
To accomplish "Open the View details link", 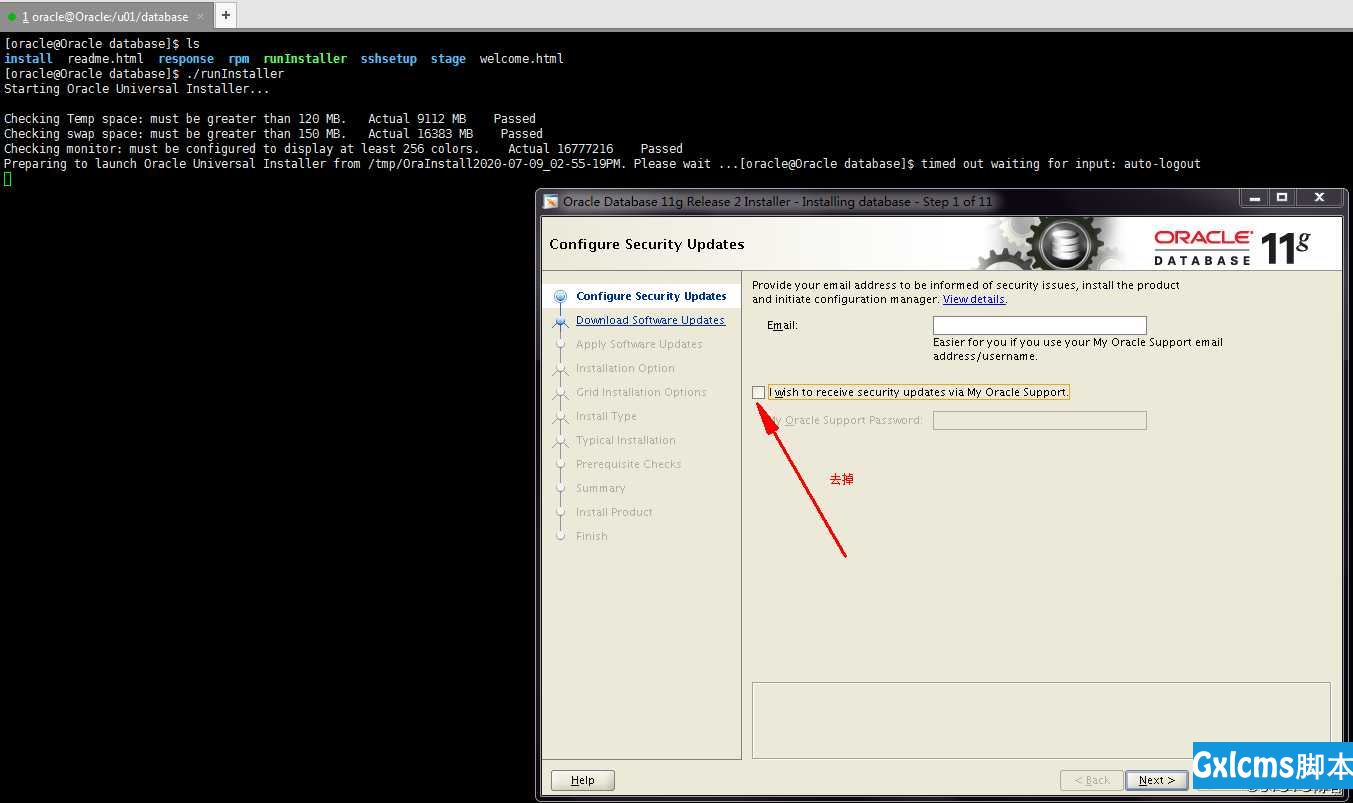I will (x=973, y=299).
